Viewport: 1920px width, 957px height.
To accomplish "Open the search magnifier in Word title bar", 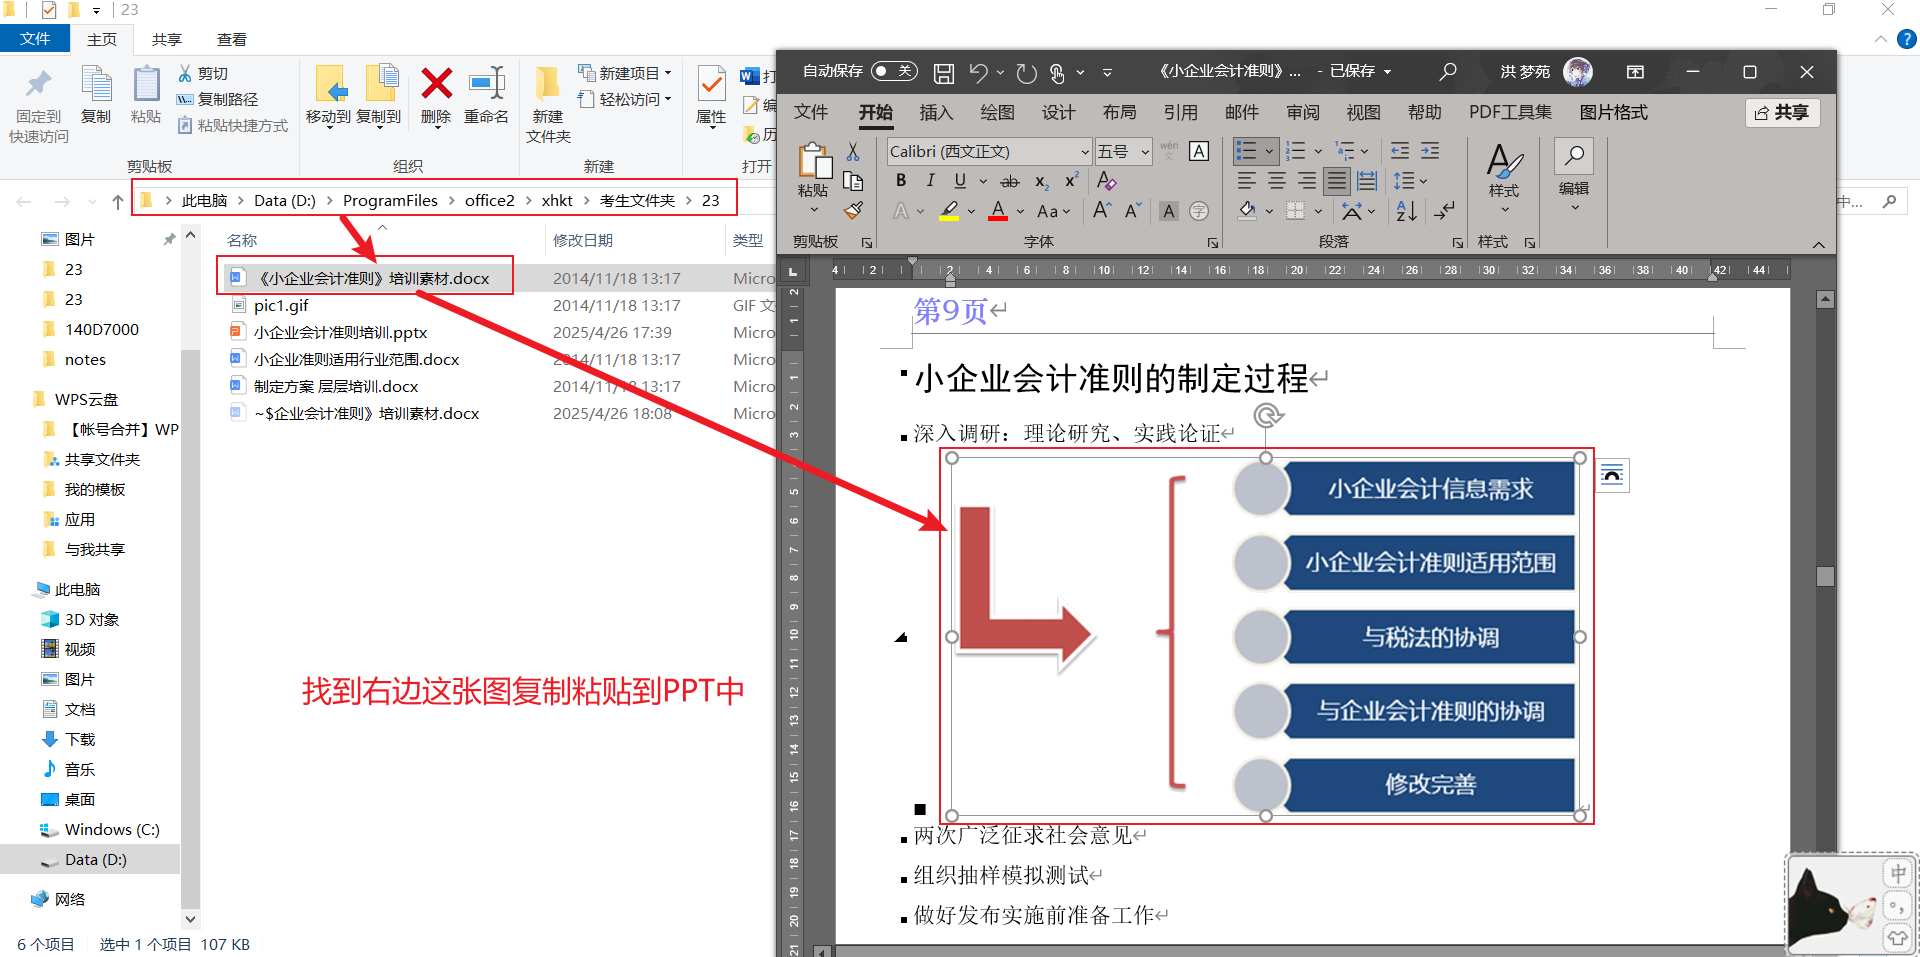I will [1447, 71].
